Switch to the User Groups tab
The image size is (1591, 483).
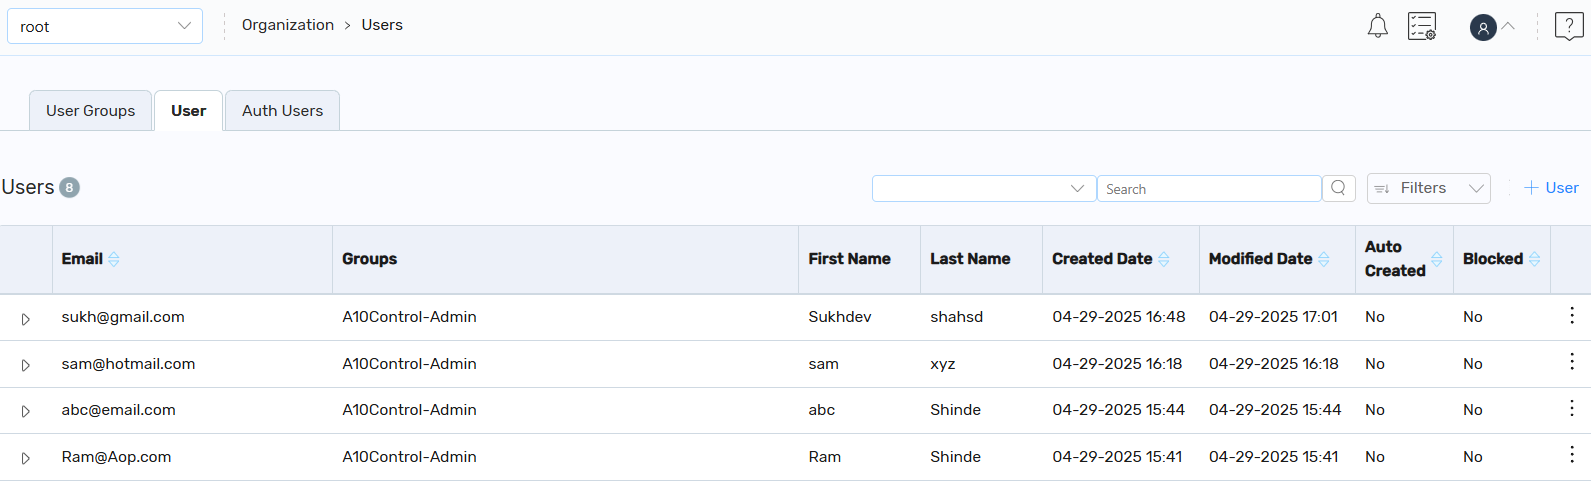point(90,111)
